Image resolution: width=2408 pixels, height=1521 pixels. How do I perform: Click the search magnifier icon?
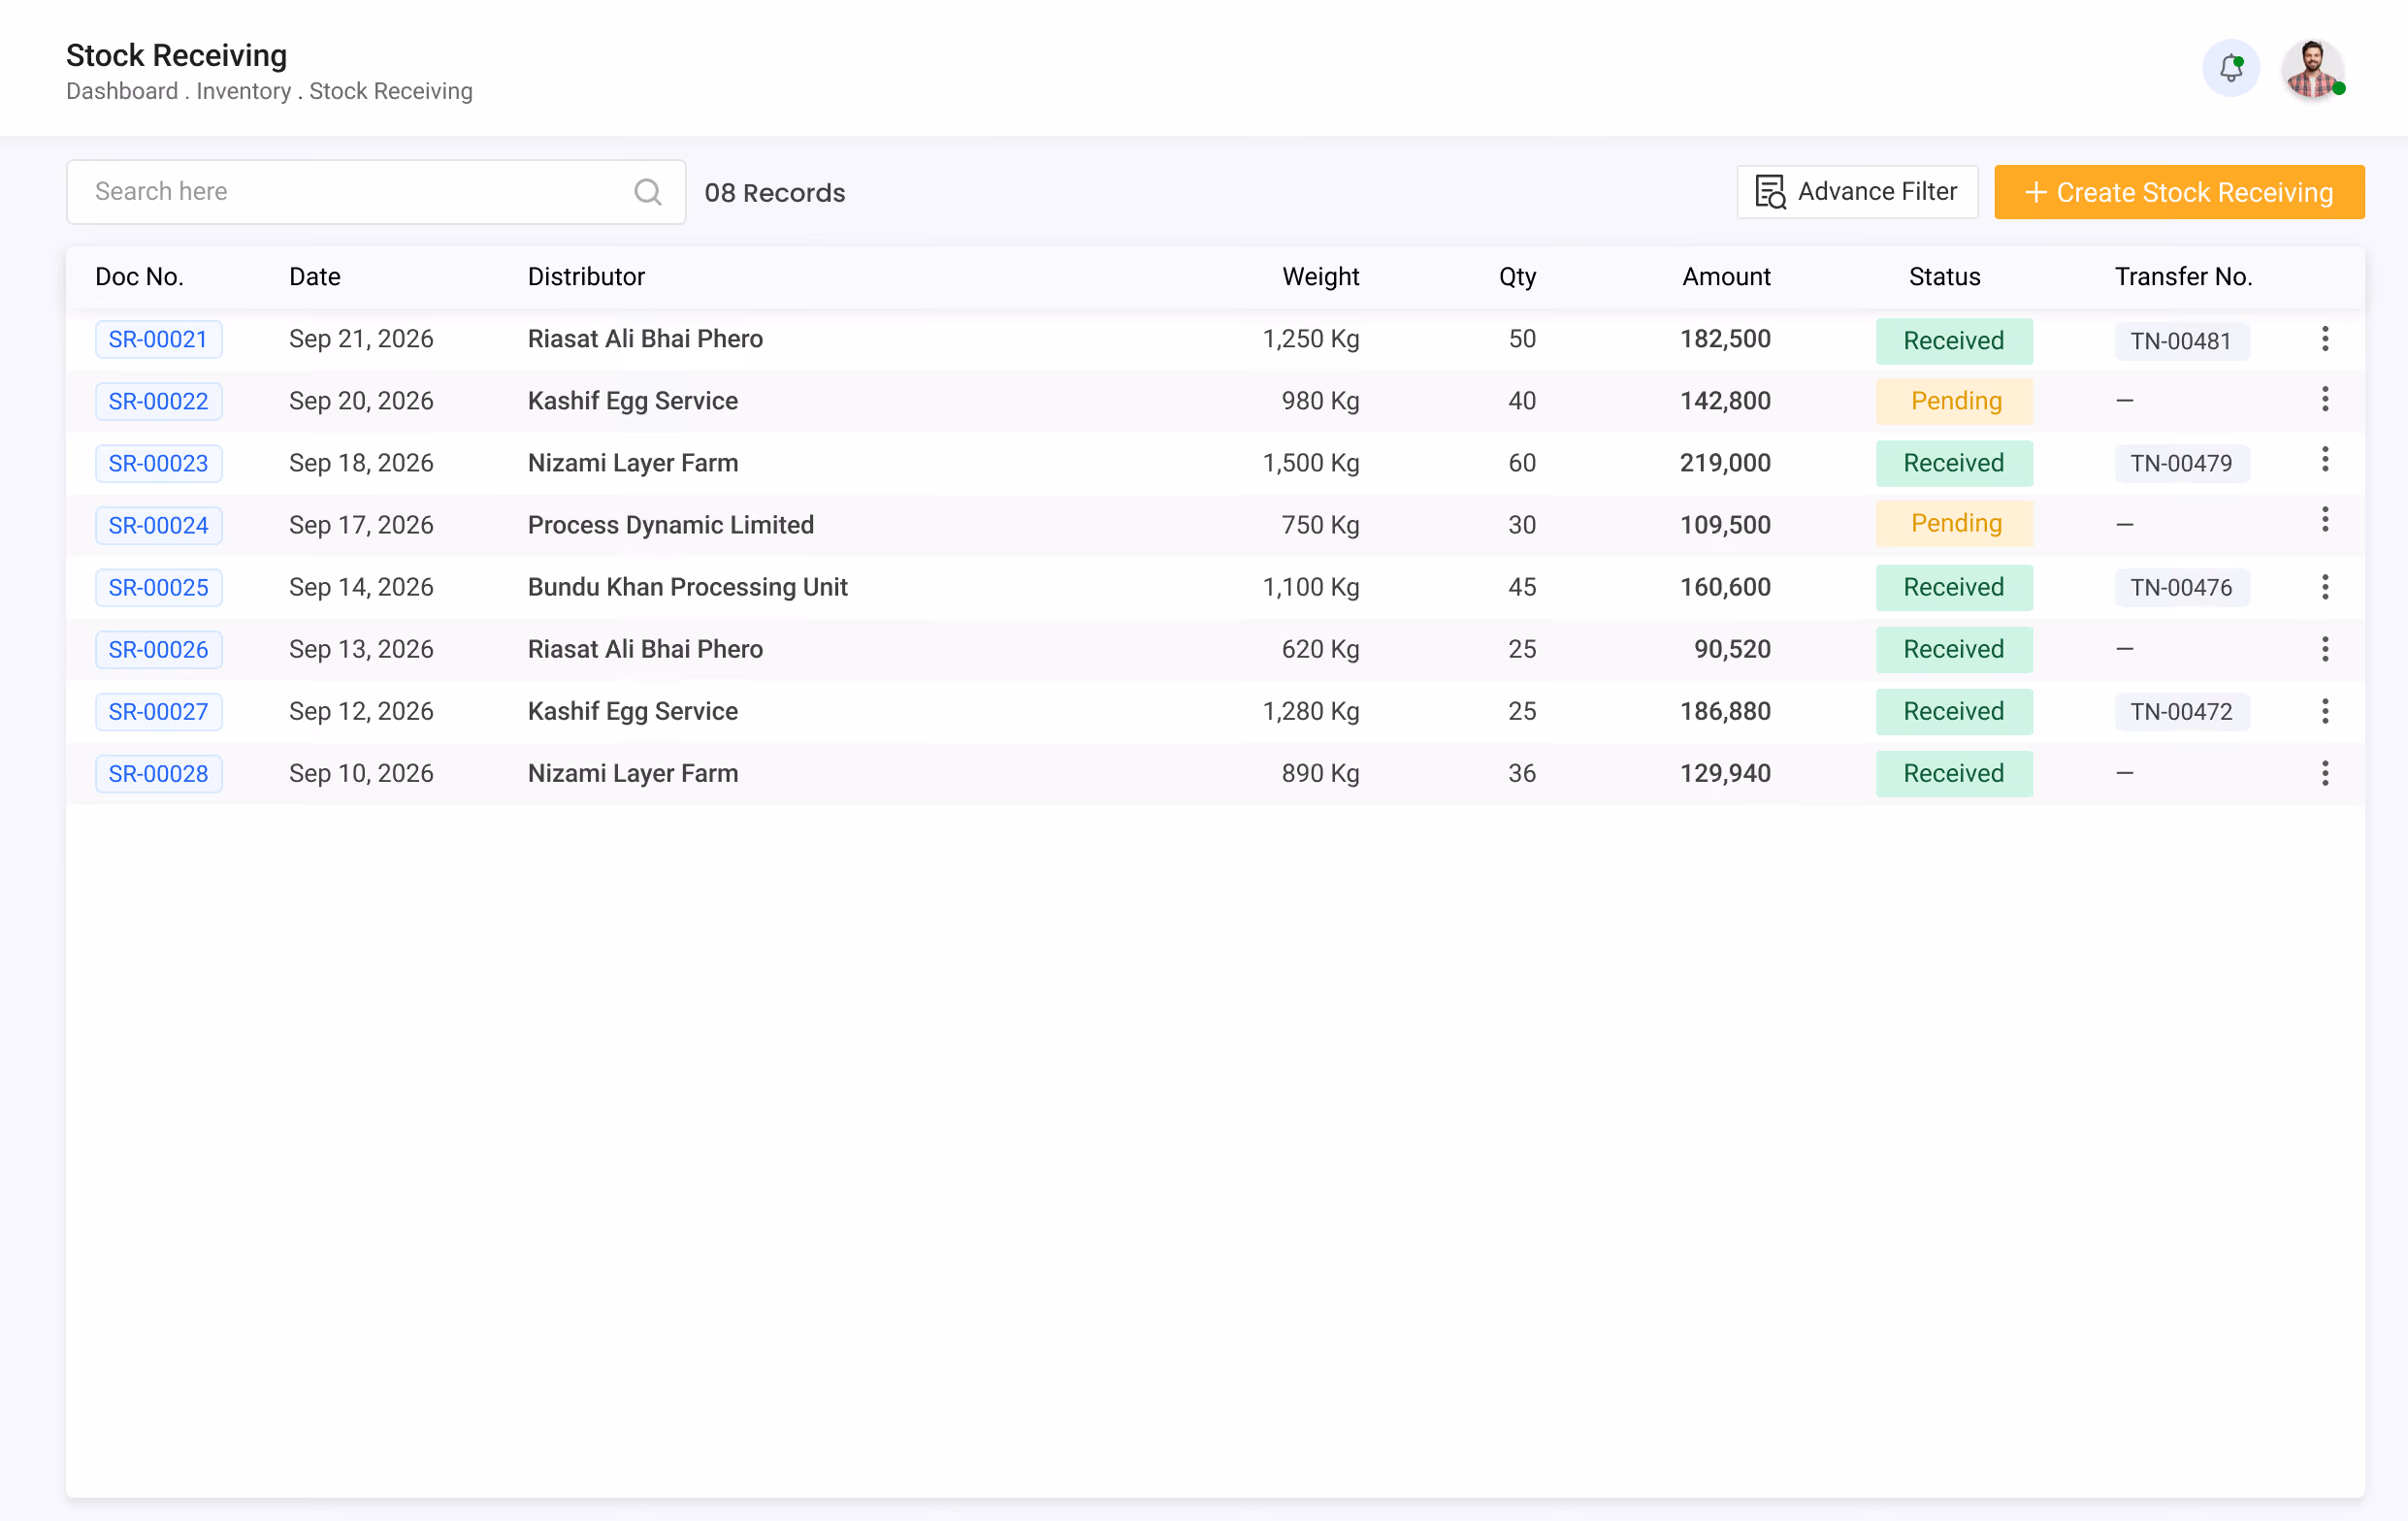pos(648,192)
